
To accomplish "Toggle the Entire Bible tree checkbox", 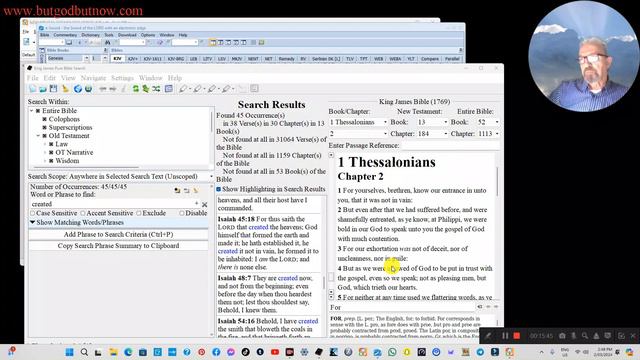I will click(x=38, y=111).
